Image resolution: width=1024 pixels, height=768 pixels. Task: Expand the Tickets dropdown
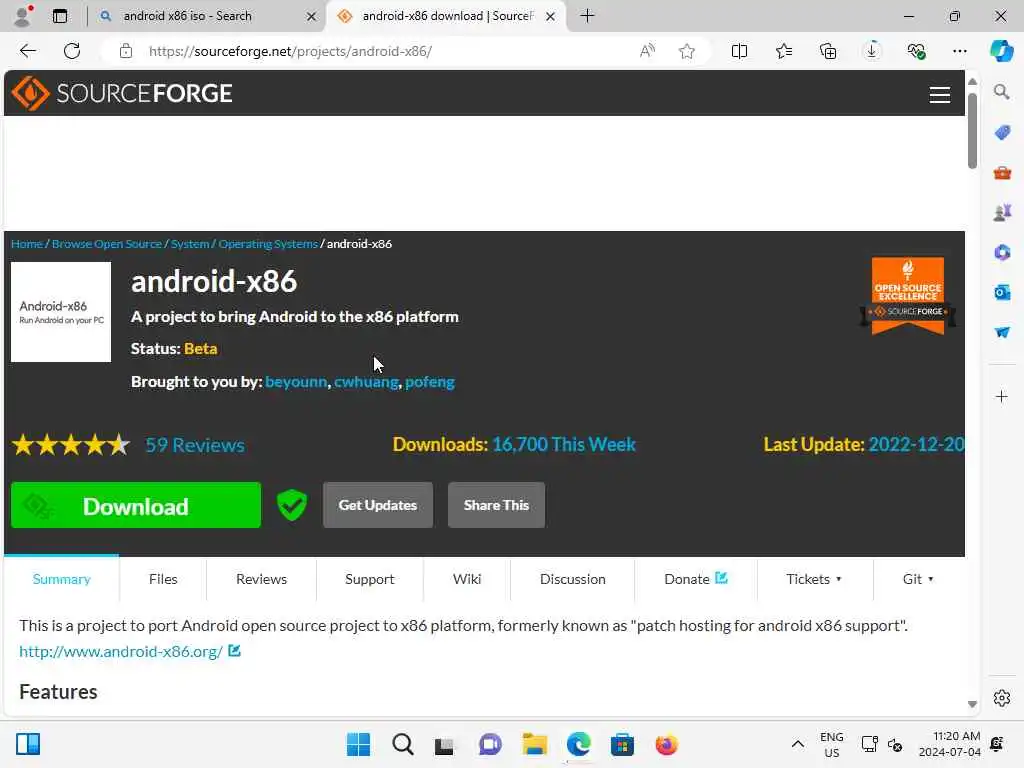814,579
